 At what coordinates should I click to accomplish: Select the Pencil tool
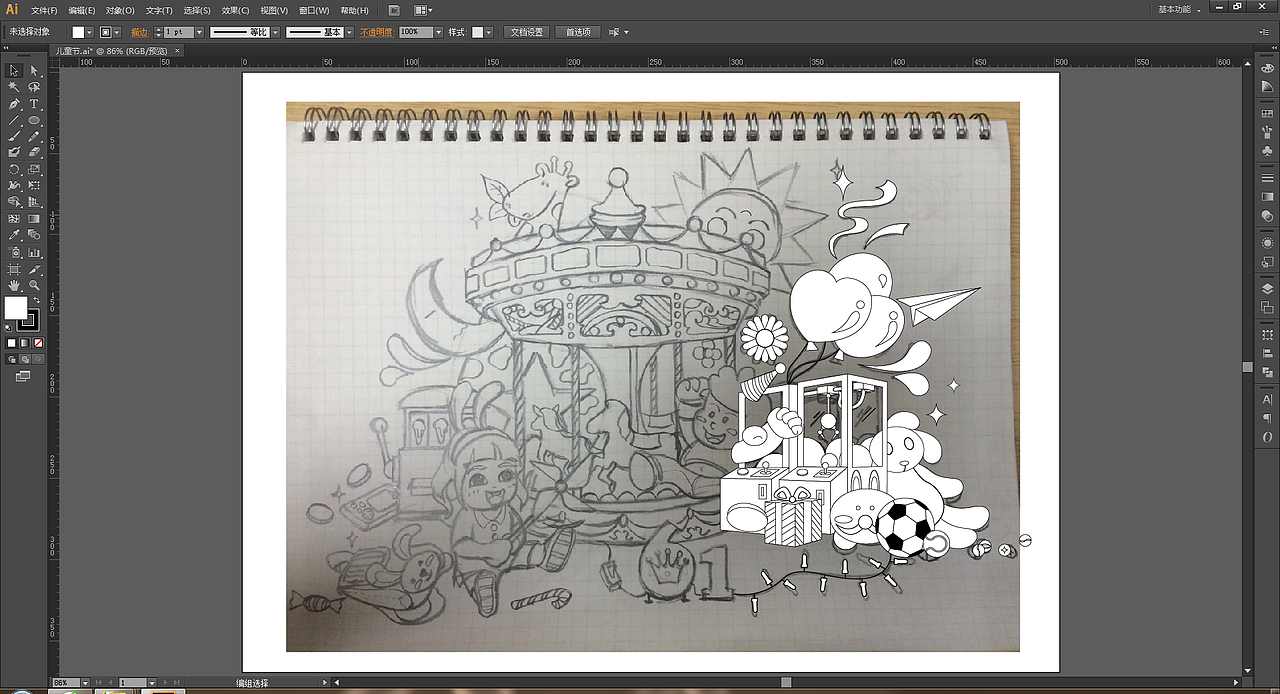click(34, 136)
